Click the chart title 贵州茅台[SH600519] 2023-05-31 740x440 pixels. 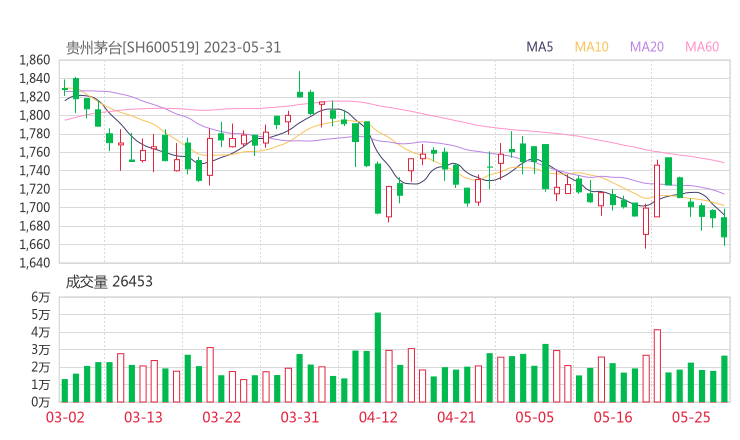(173, 48)
